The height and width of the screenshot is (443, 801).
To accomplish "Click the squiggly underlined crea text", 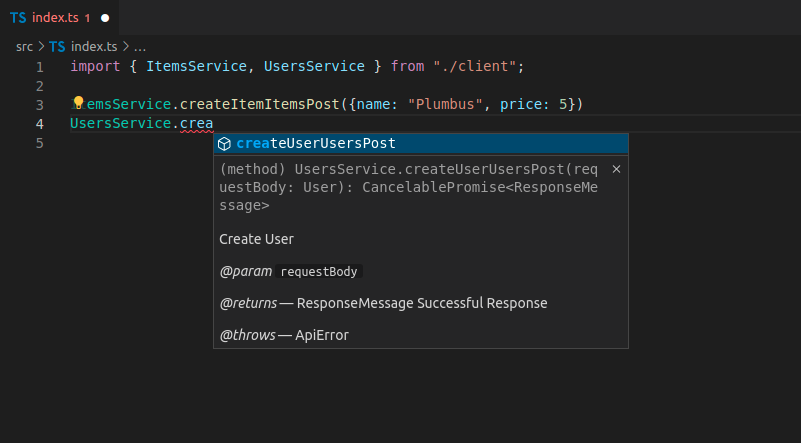I will [196, 124].
